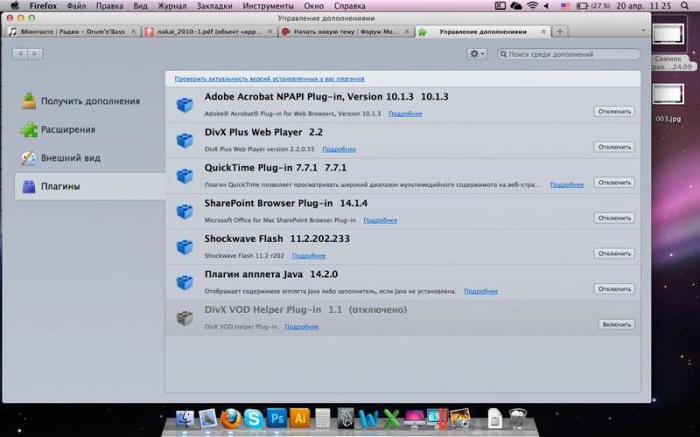Enable the DivX VOD Helper Plug-in
700x437 pixels.
[x=616, y=325]
